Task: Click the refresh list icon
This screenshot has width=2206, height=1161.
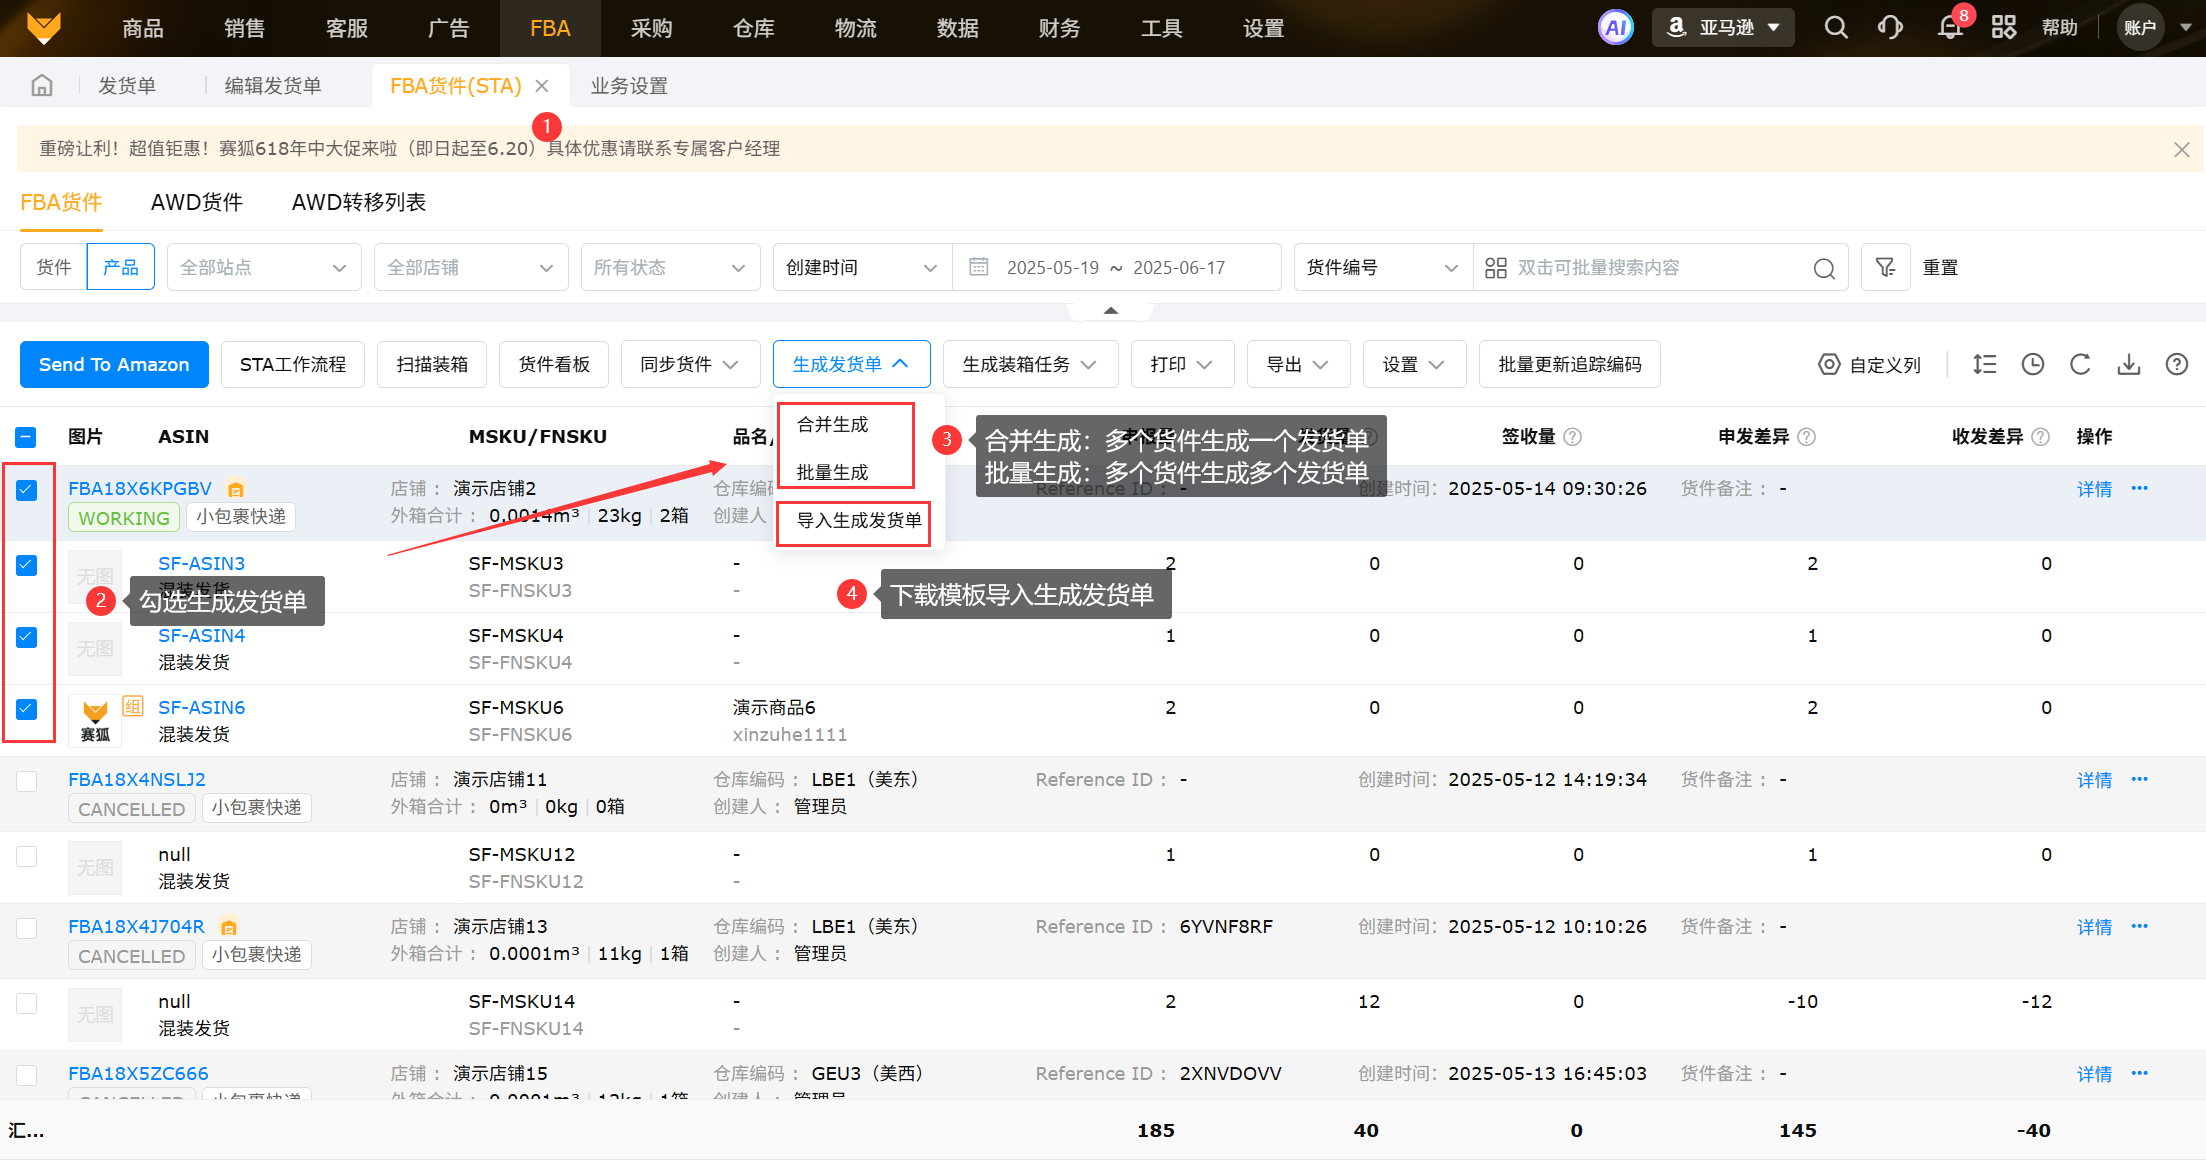Action: coord(2080,365)
